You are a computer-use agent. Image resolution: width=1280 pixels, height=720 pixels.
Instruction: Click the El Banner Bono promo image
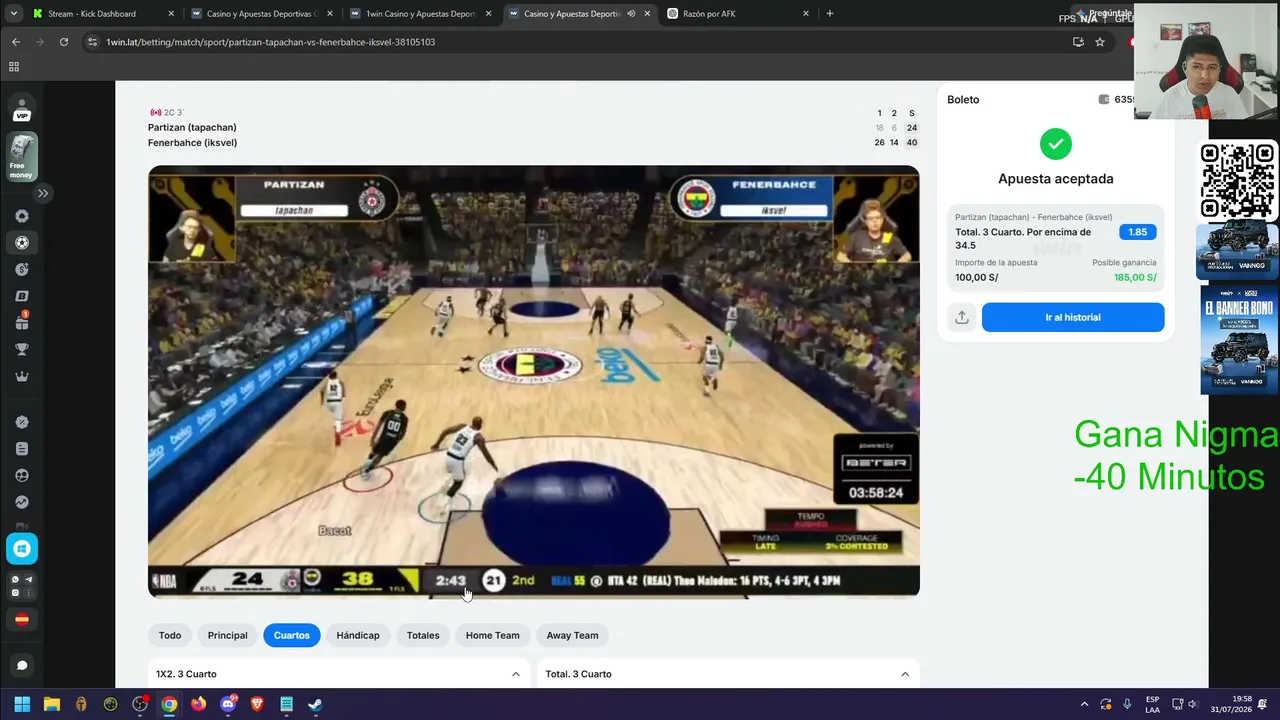1240,341
